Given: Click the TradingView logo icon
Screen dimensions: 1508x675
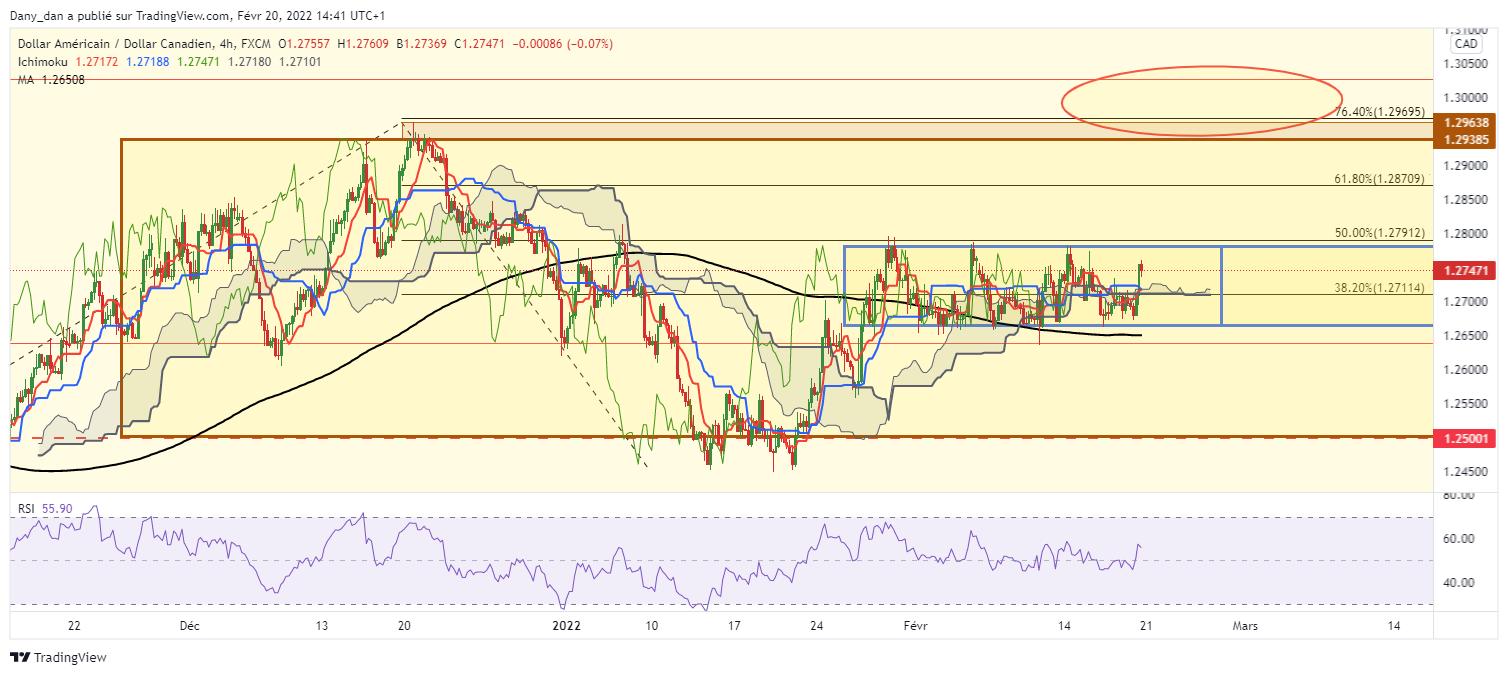Looking at the screenshot, I should tap(20, 657).
